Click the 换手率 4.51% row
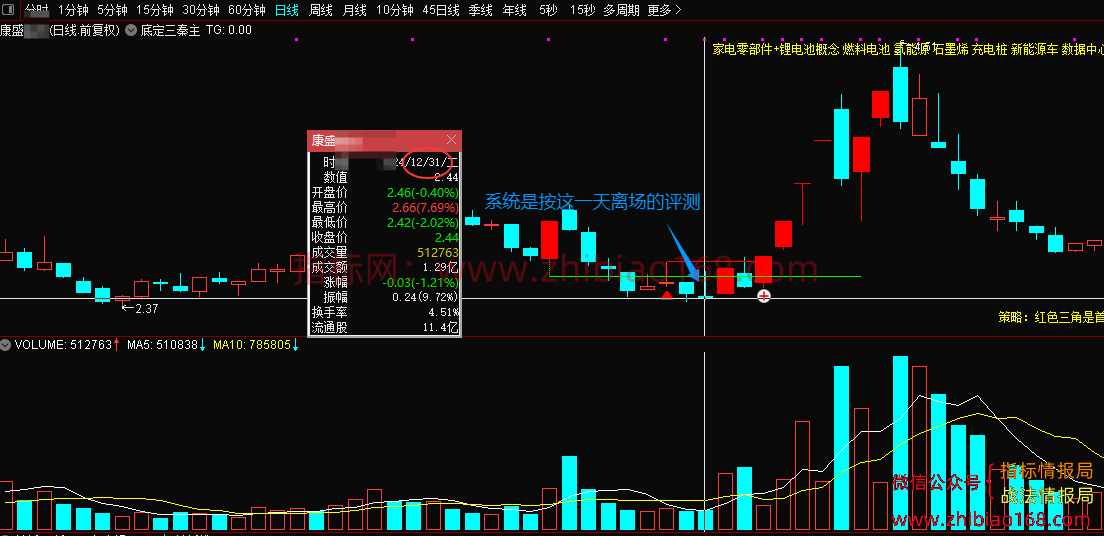The image size is (1104, 536). pos(385,312)
